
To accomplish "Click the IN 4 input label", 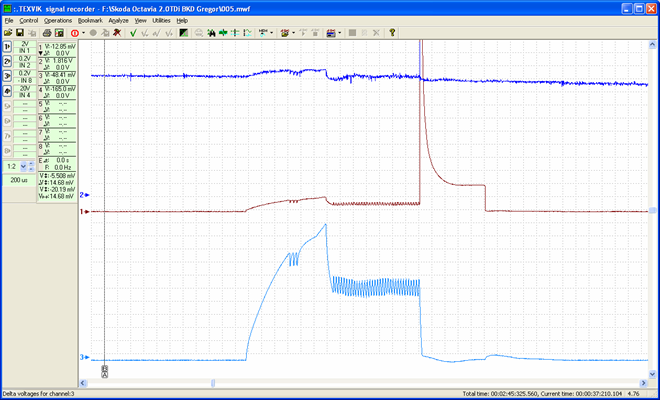I will (x=25, y=95).
